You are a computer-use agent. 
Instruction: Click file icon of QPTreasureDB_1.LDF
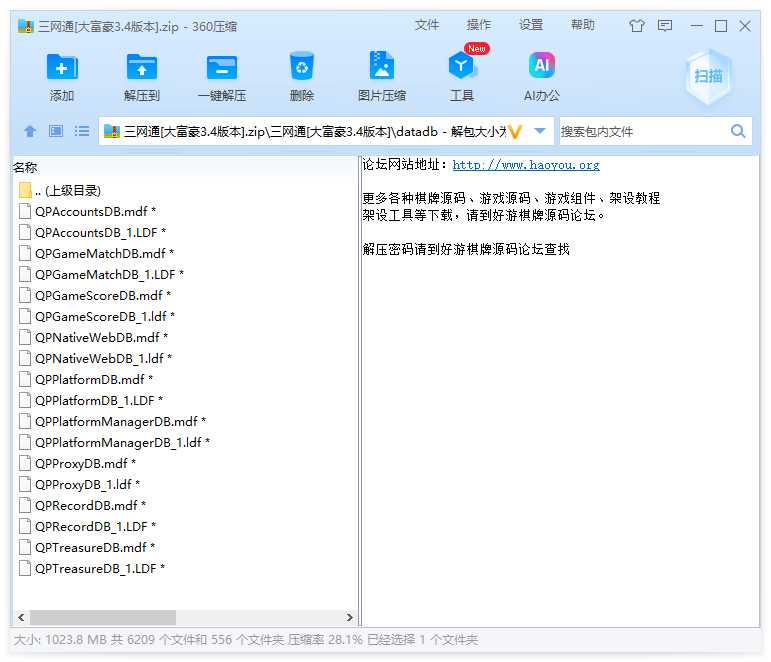(x=25, y=569)
